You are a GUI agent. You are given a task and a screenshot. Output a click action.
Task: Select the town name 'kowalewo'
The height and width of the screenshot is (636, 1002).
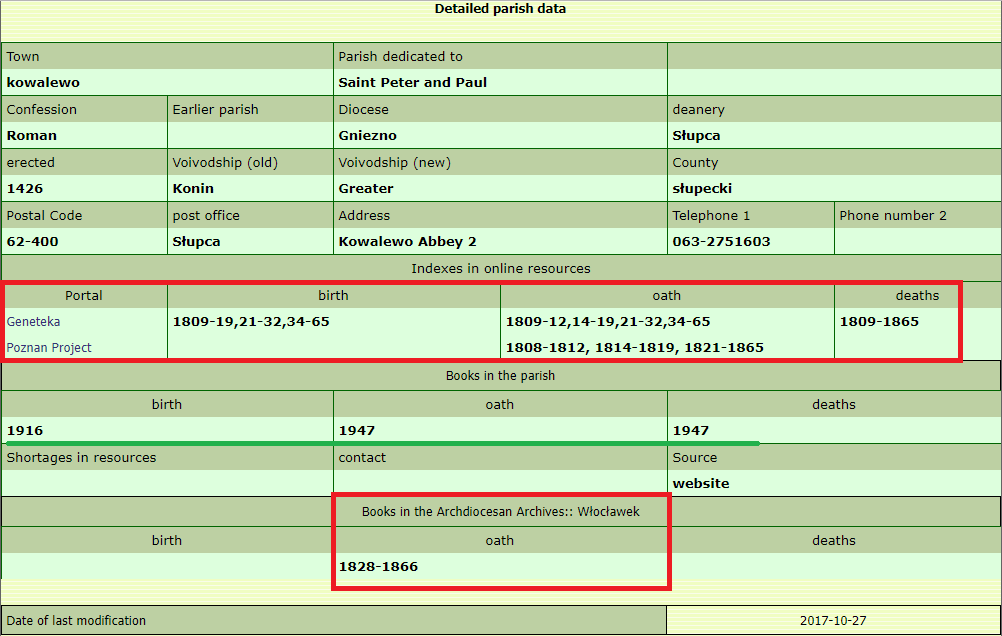tap(43, 83)
